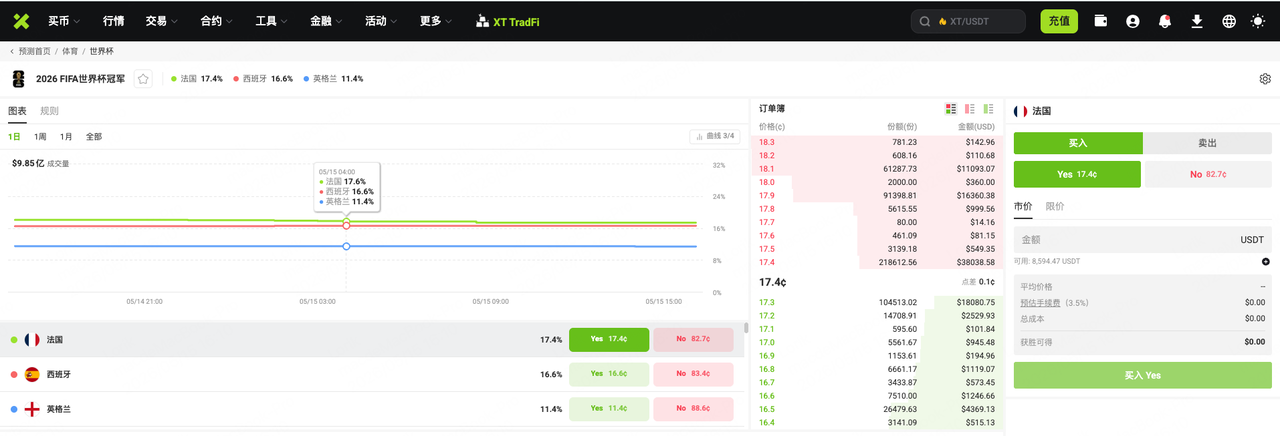
Task: Expand the 活动 dropdown menu
Action: tap(381, 21)
